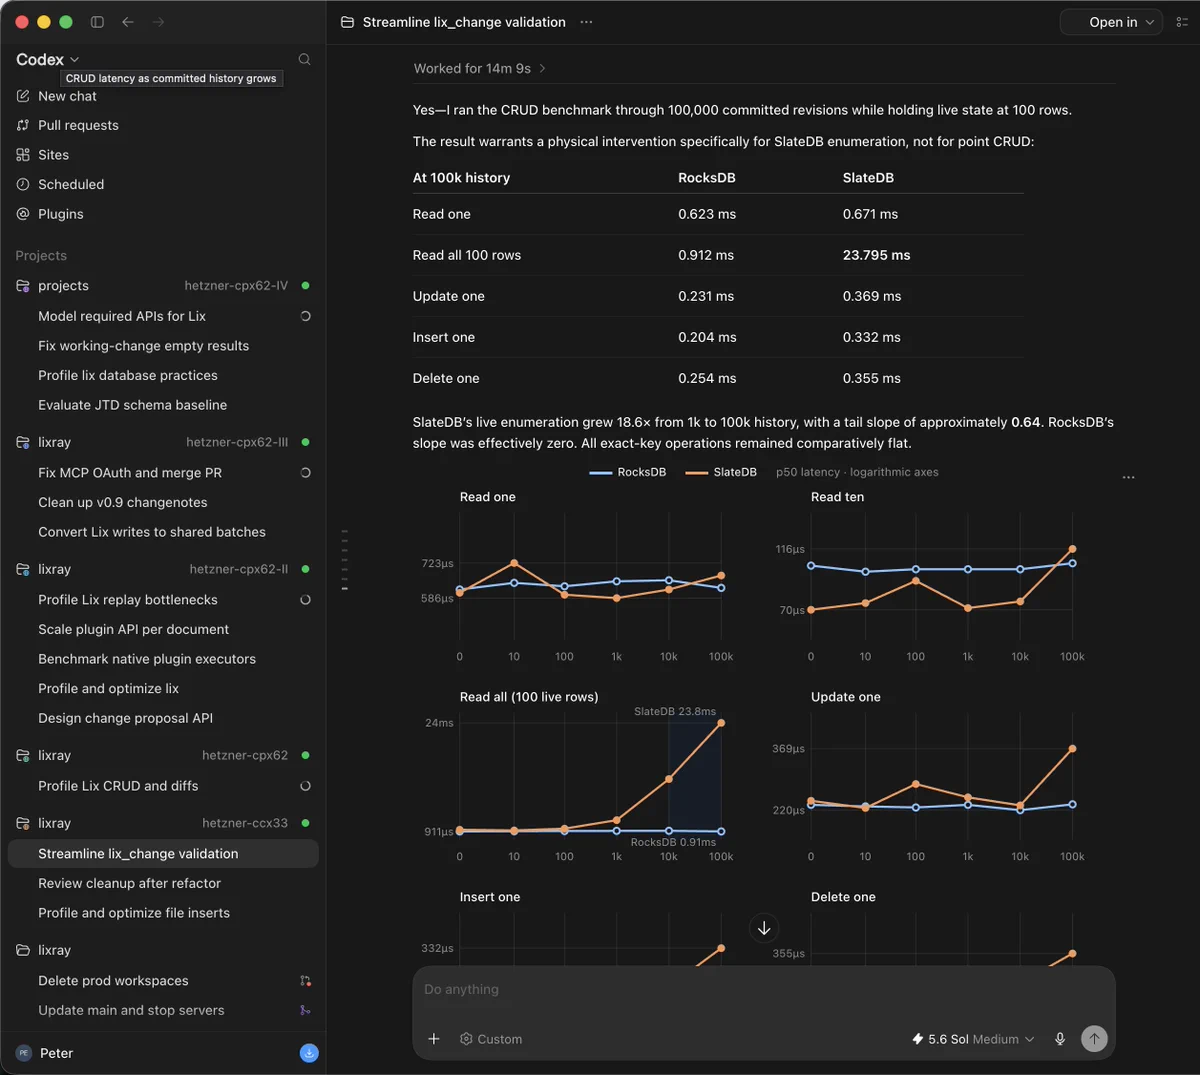Click spinner icon on 'Fix MCP OAuth and merge PR'

305,473
